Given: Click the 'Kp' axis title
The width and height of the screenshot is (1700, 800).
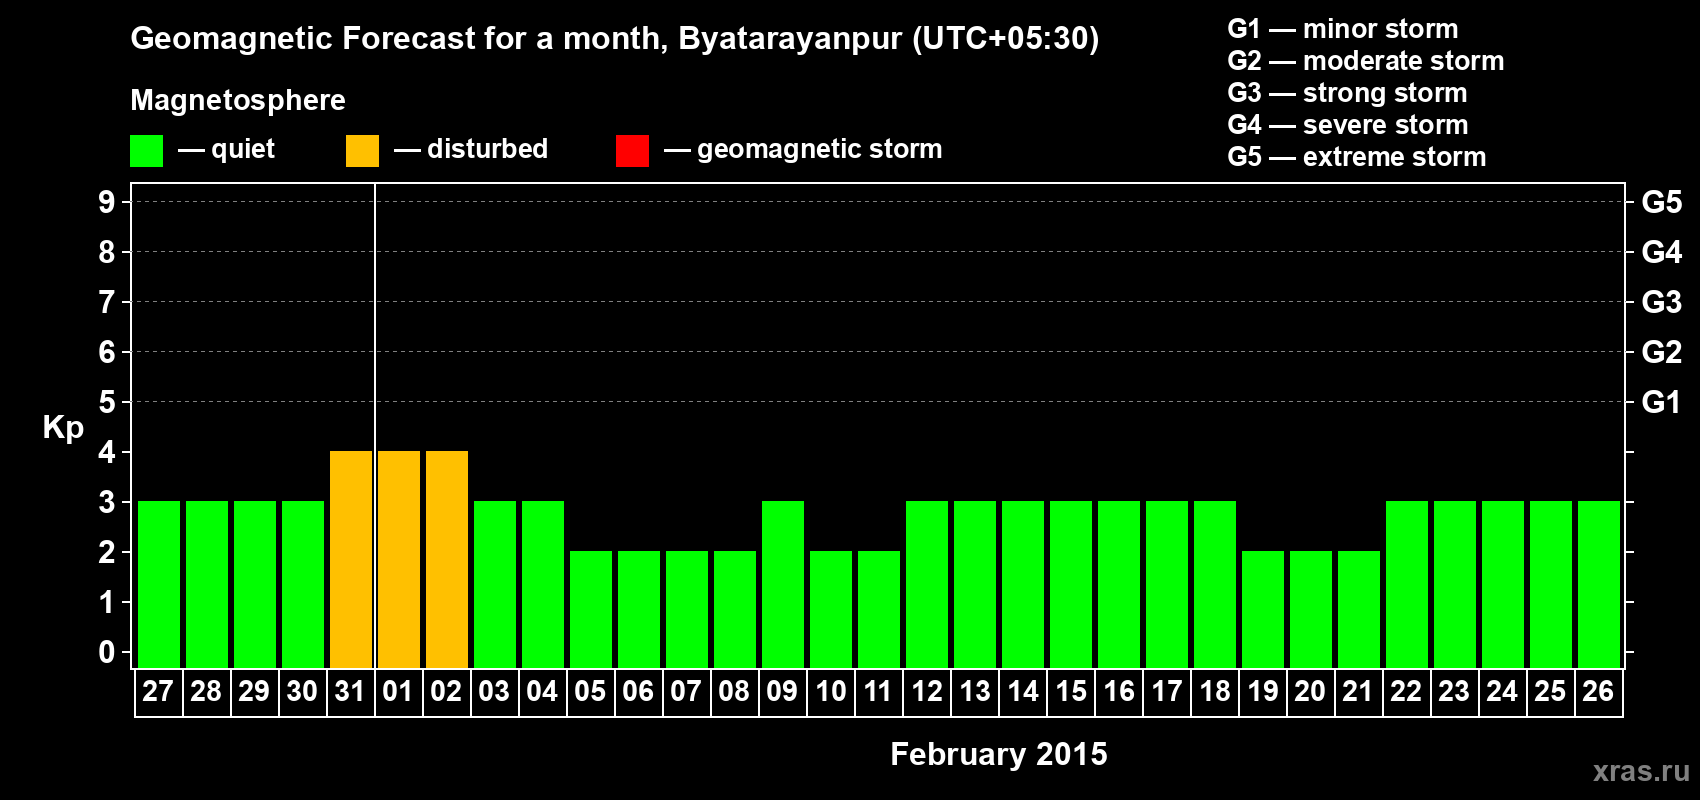Looking at the screenshot, I should tap(63, 428).
